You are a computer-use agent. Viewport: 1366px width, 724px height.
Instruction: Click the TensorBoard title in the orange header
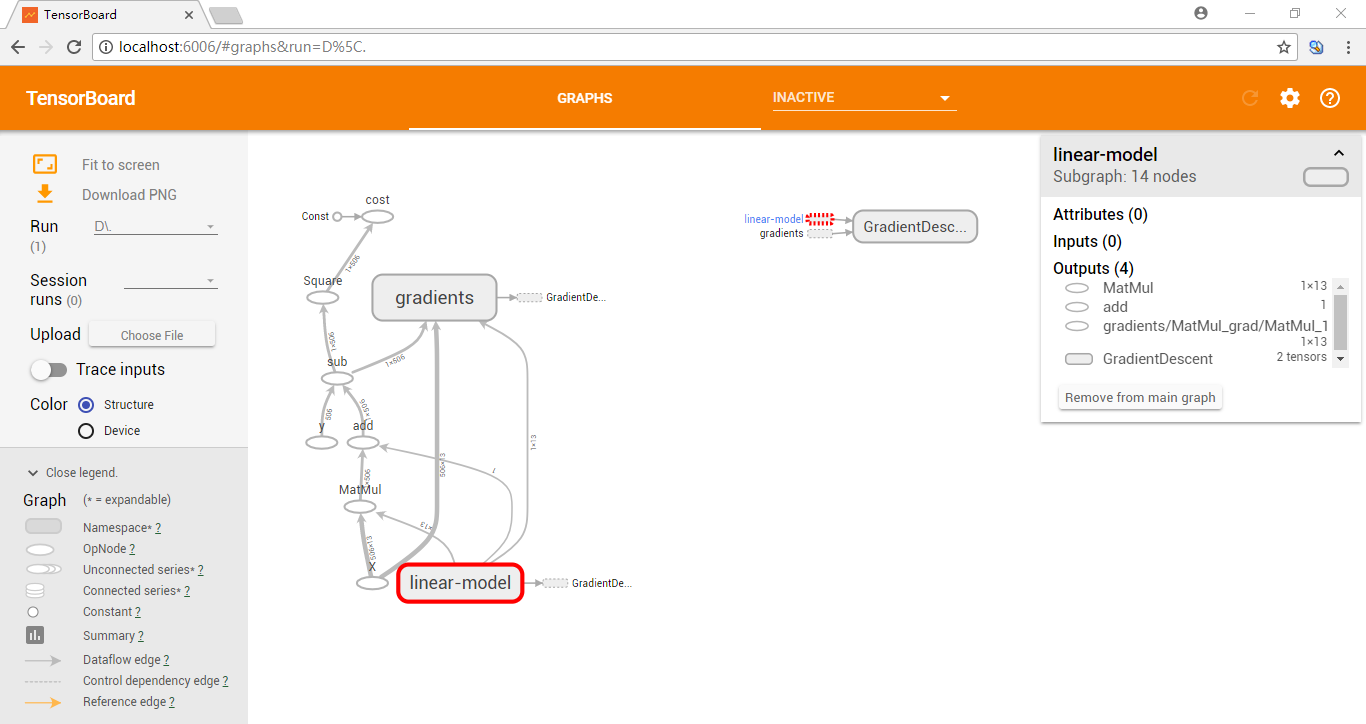point(81,98)
